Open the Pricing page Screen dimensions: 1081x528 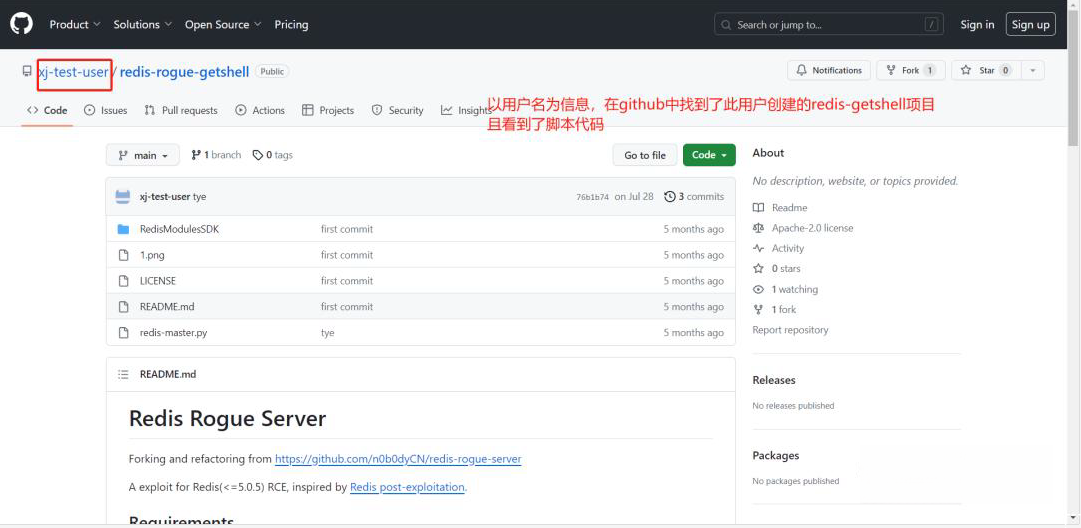tap(292, 24)
